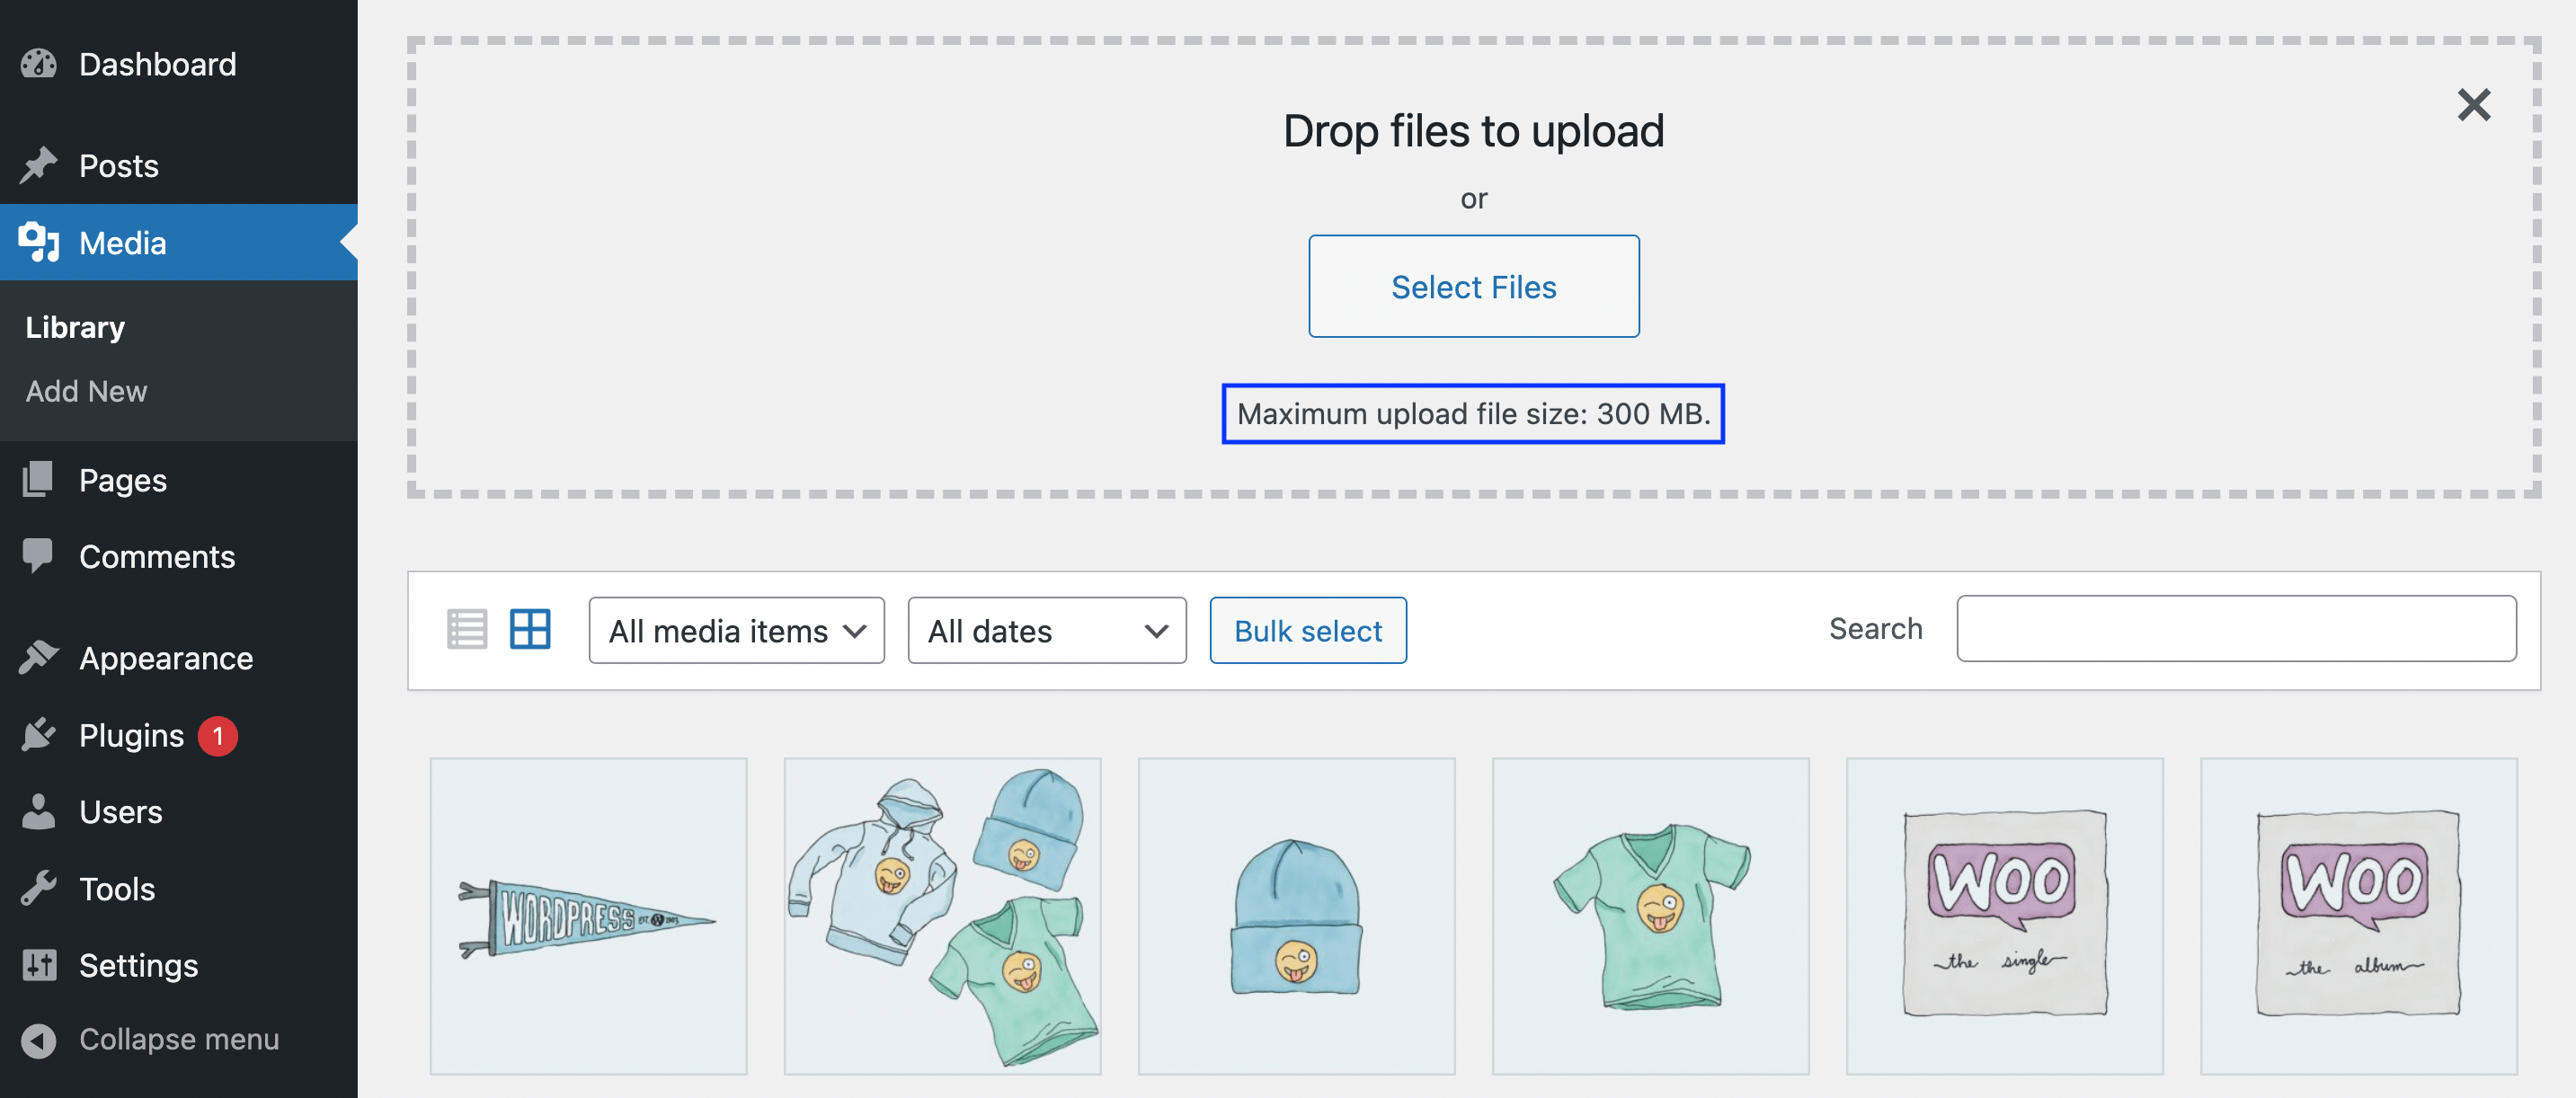This screenshot has width=2576, height=1098.
Task: Open the Users profile icon
Action: point(38,812)
